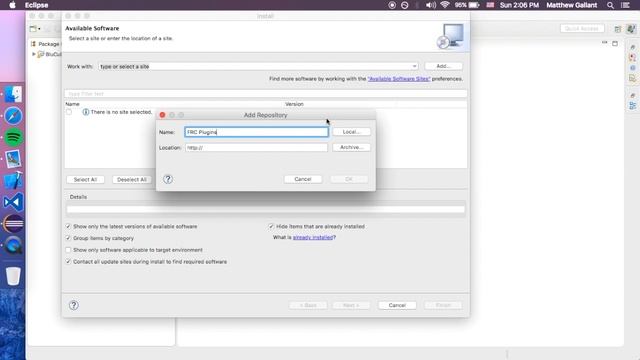The image size is (640, 360).
Task: Open the already installed link
Action: (313, 237)
